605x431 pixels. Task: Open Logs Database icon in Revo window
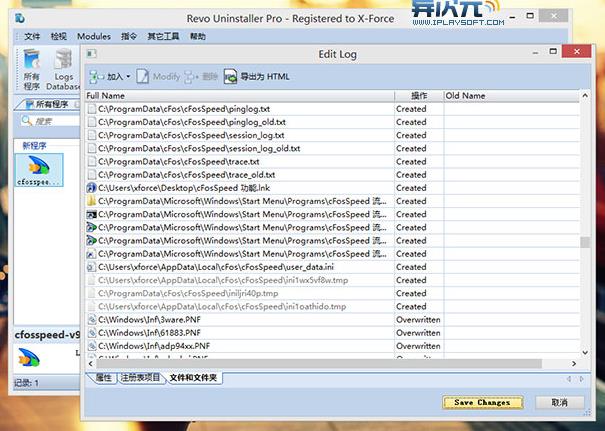pyautogui.click(x=63, y=61)
